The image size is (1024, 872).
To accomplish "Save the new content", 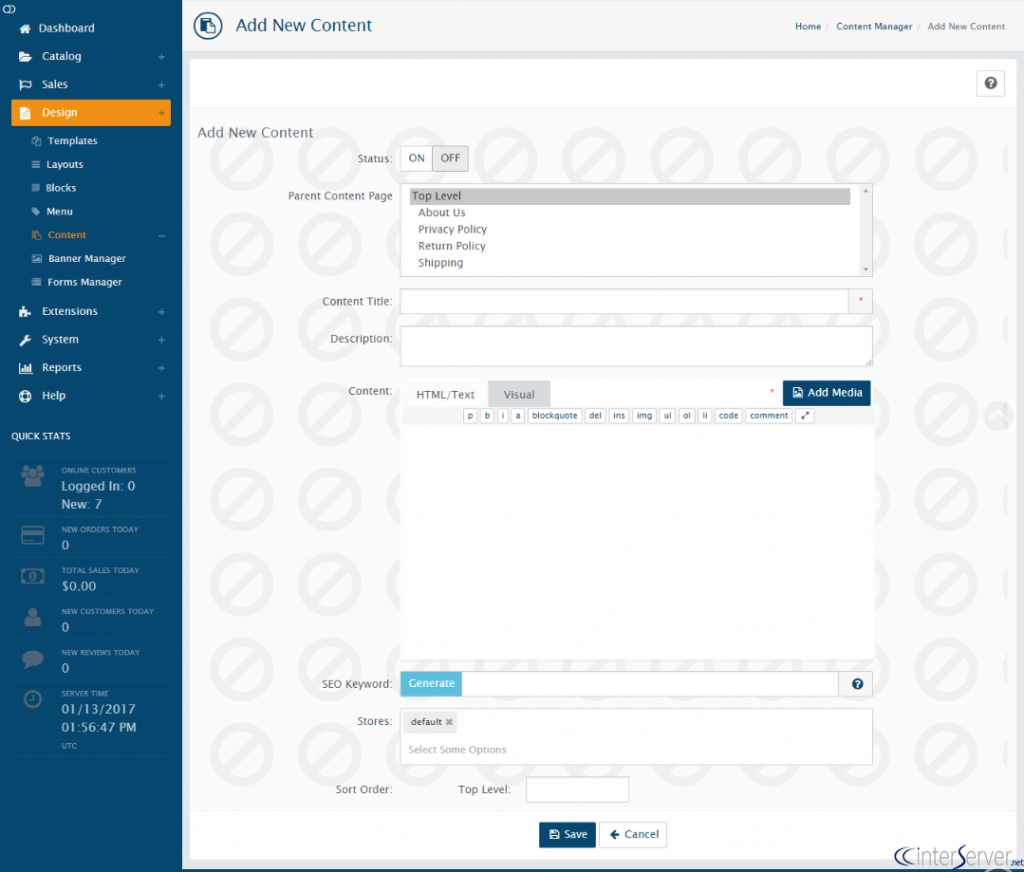I will pos(567,834).
